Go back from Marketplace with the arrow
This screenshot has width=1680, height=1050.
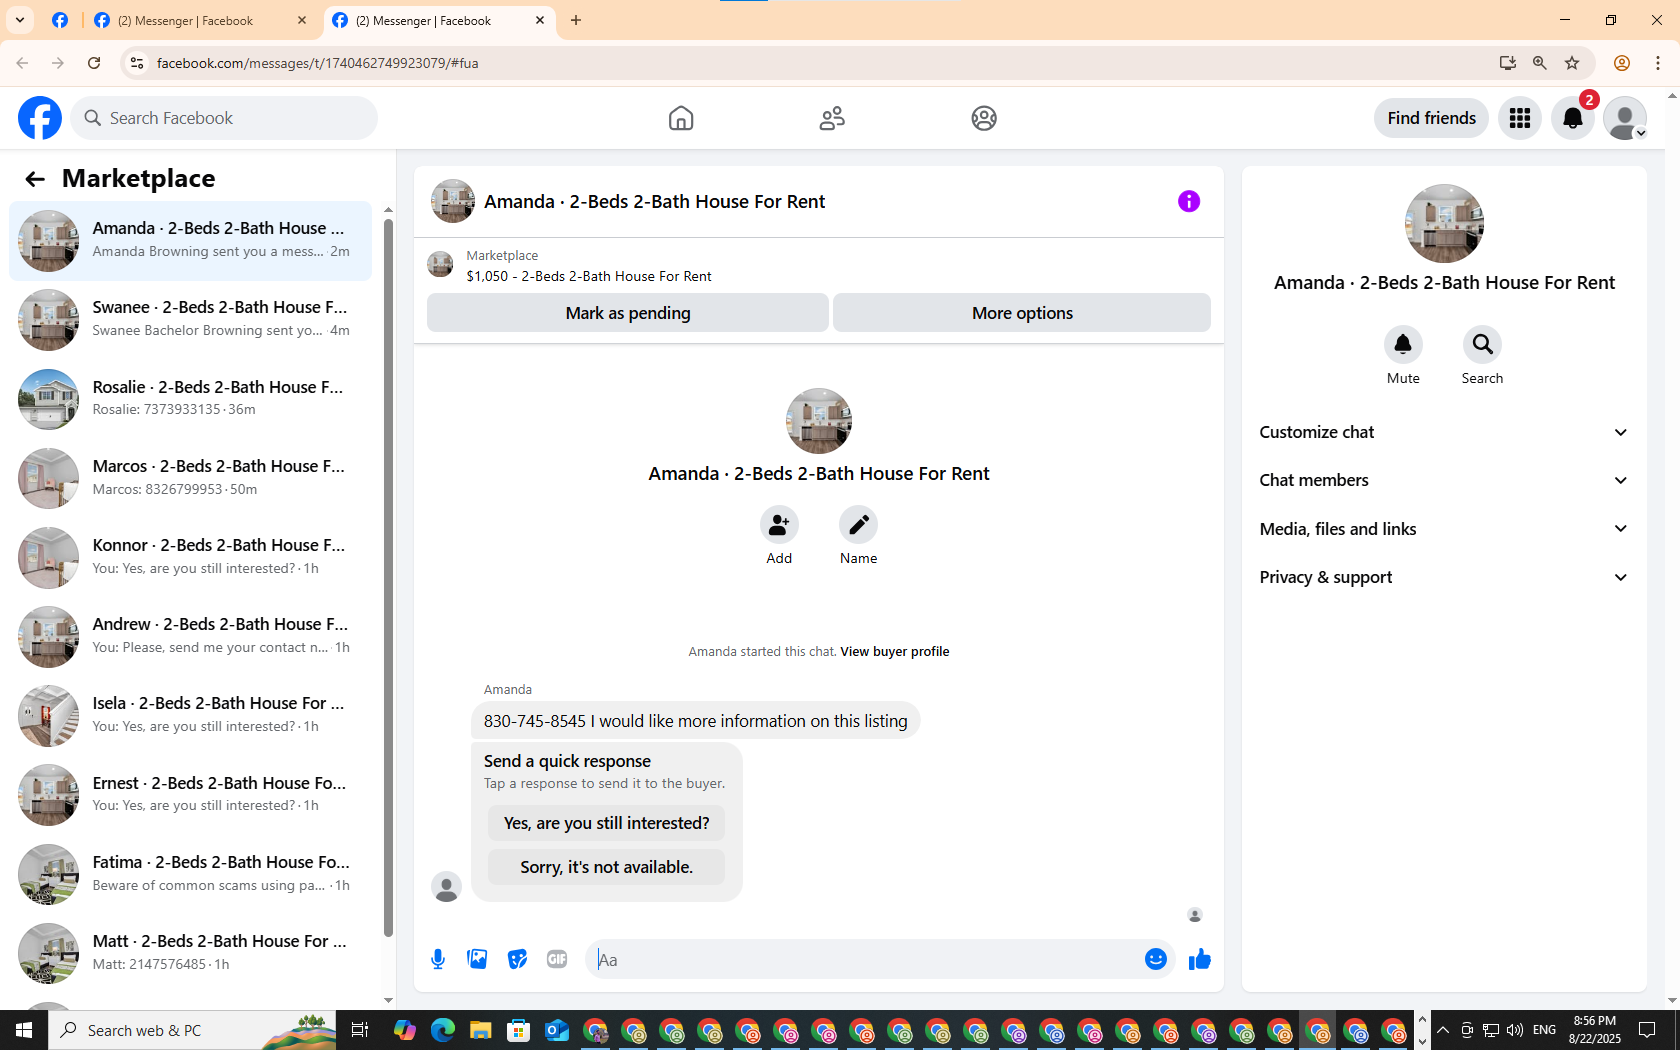(x=35, y=179)
